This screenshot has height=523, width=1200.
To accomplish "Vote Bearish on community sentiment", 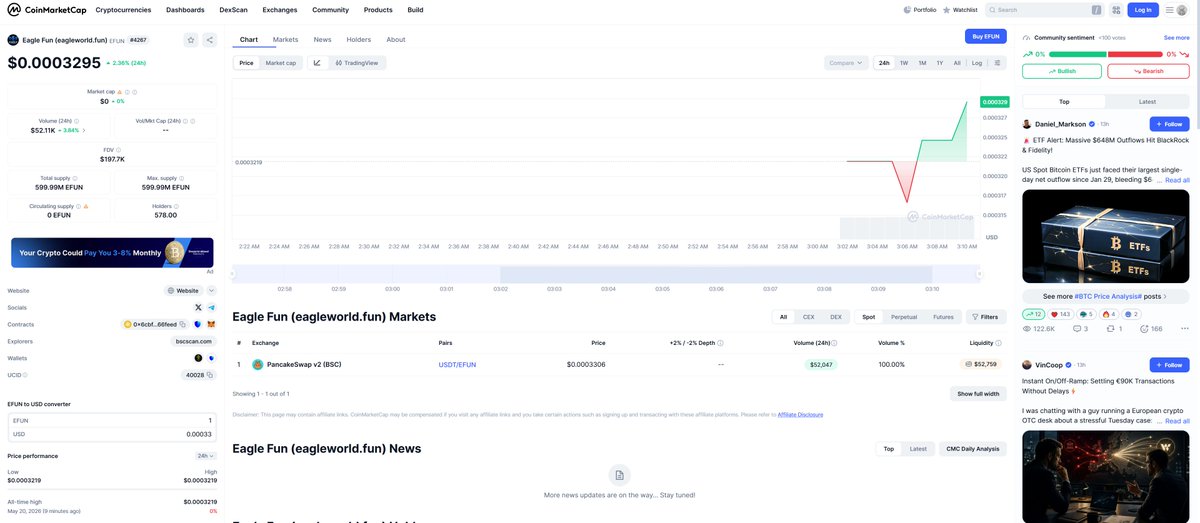I will point(1149,71).
